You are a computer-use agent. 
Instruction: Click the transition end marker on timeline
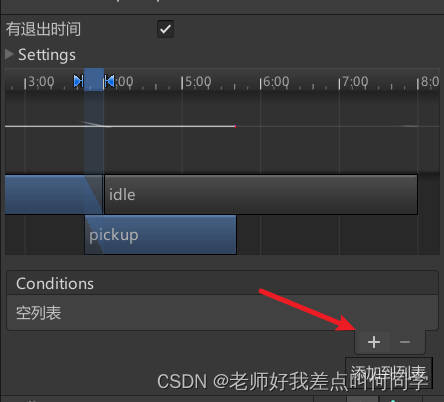[x=109, y=81]
